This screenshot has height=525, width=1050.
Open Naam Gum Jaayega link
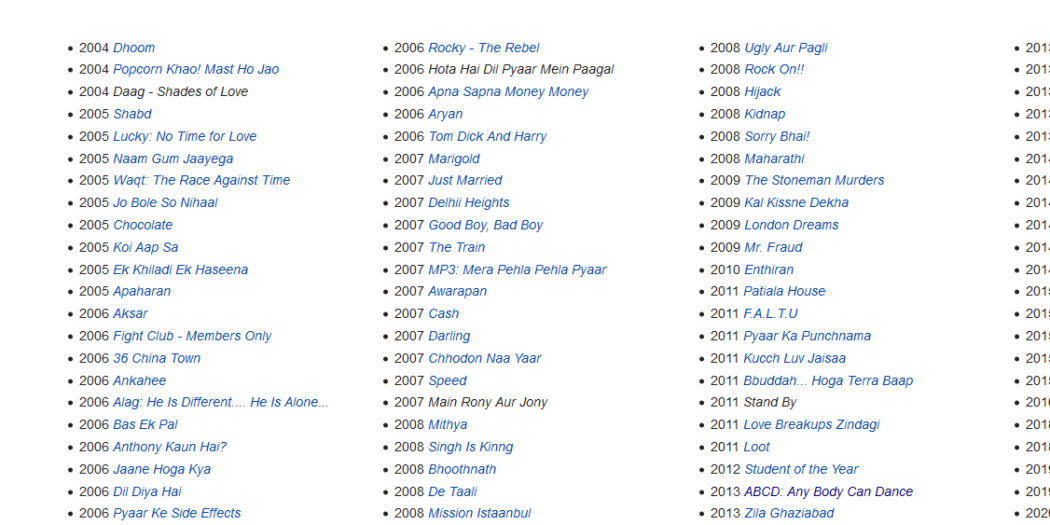click(173, 159)
